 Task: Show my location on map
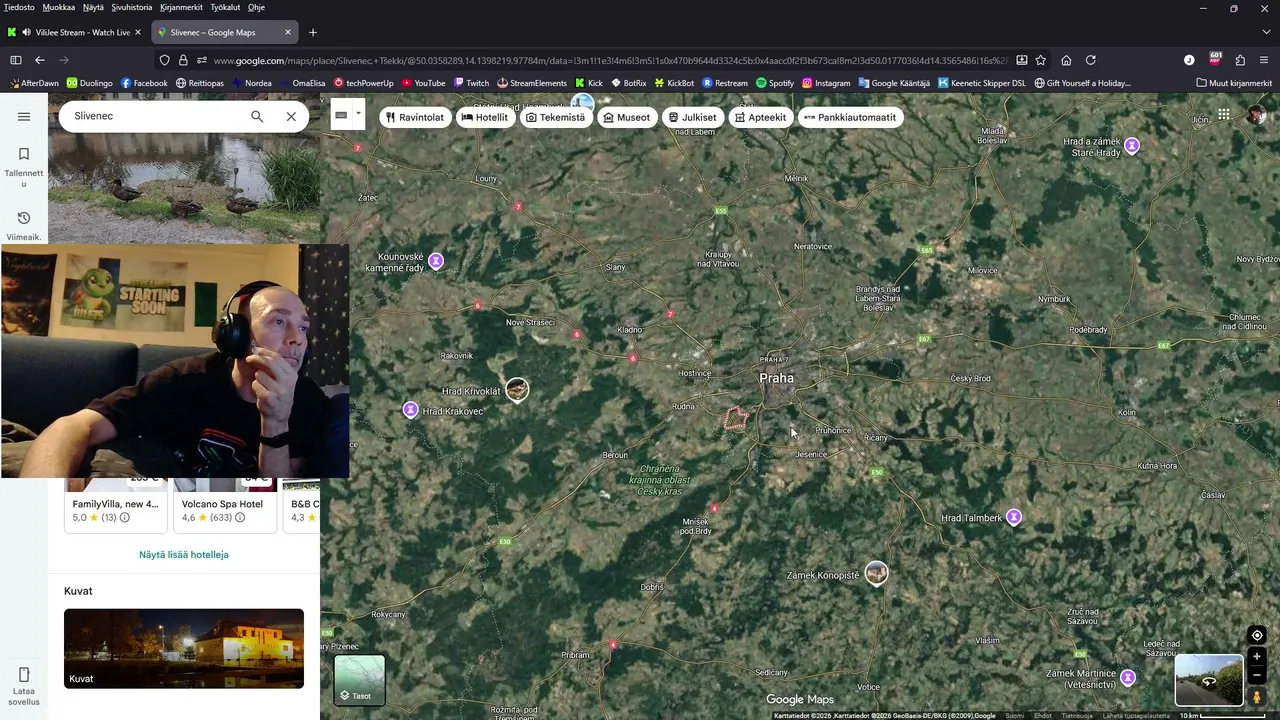click(x=1257, y=636)
